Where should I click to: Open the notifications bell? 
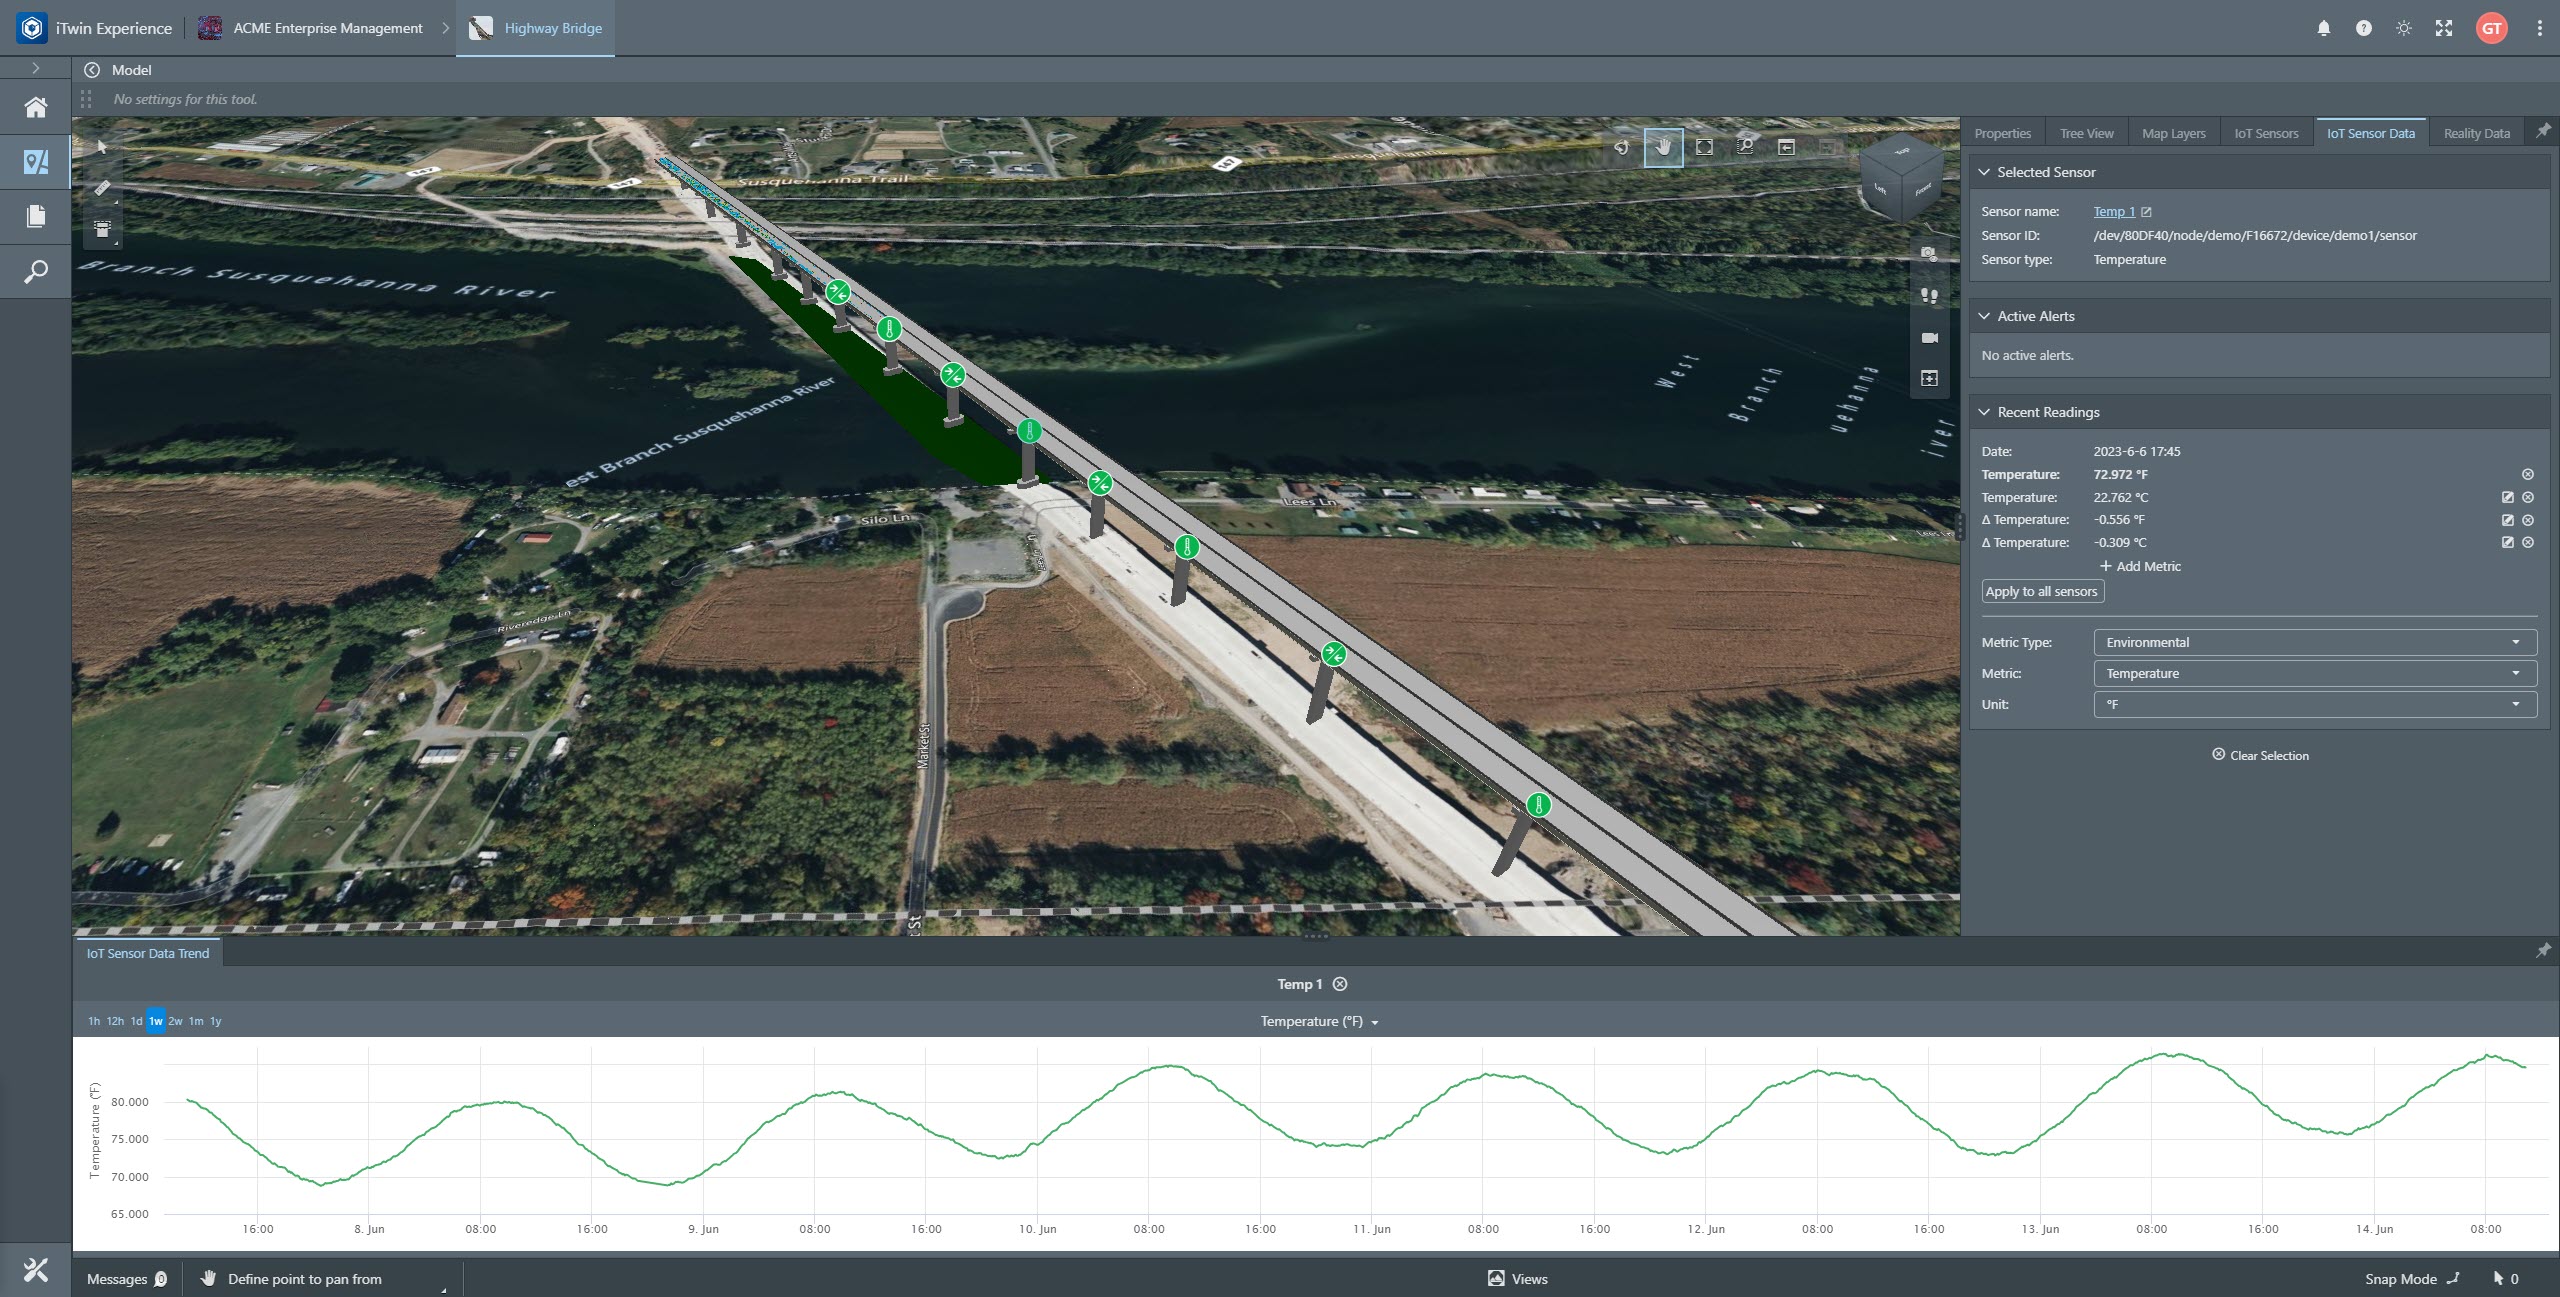pos(2323,28)
